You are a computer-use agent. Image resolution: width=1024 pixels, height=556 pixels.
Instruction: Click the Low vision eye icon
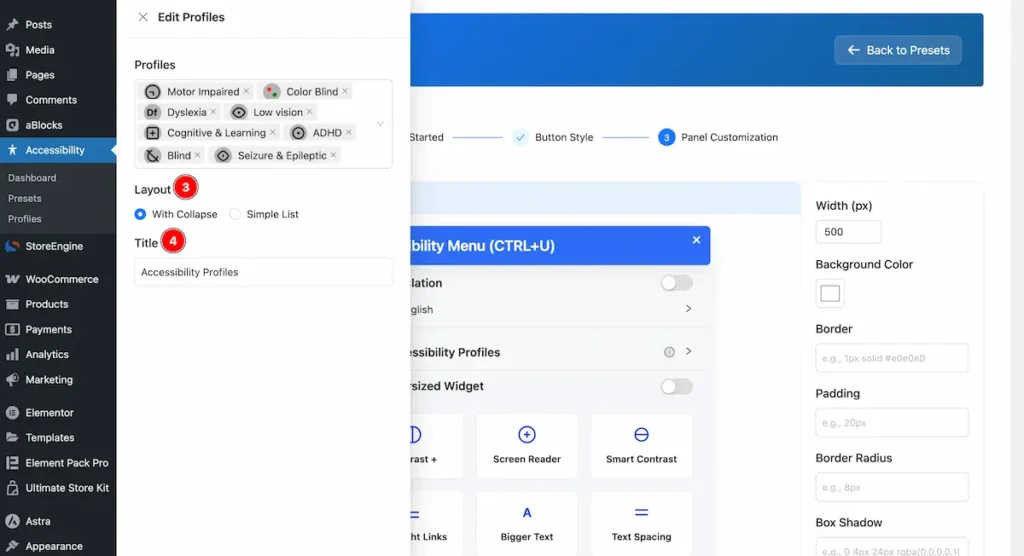coord(239,112)
